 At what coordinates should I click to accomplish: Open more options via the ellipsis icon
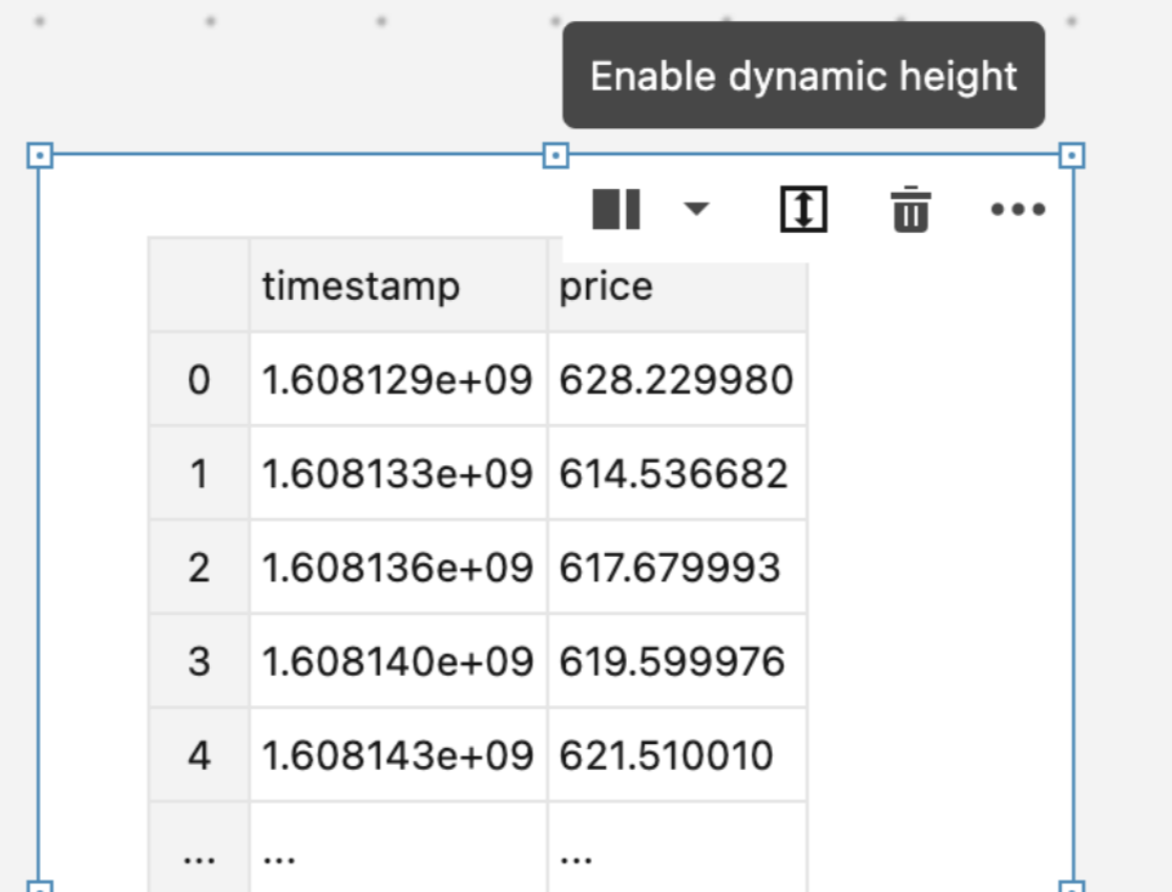pos(1018,209)
